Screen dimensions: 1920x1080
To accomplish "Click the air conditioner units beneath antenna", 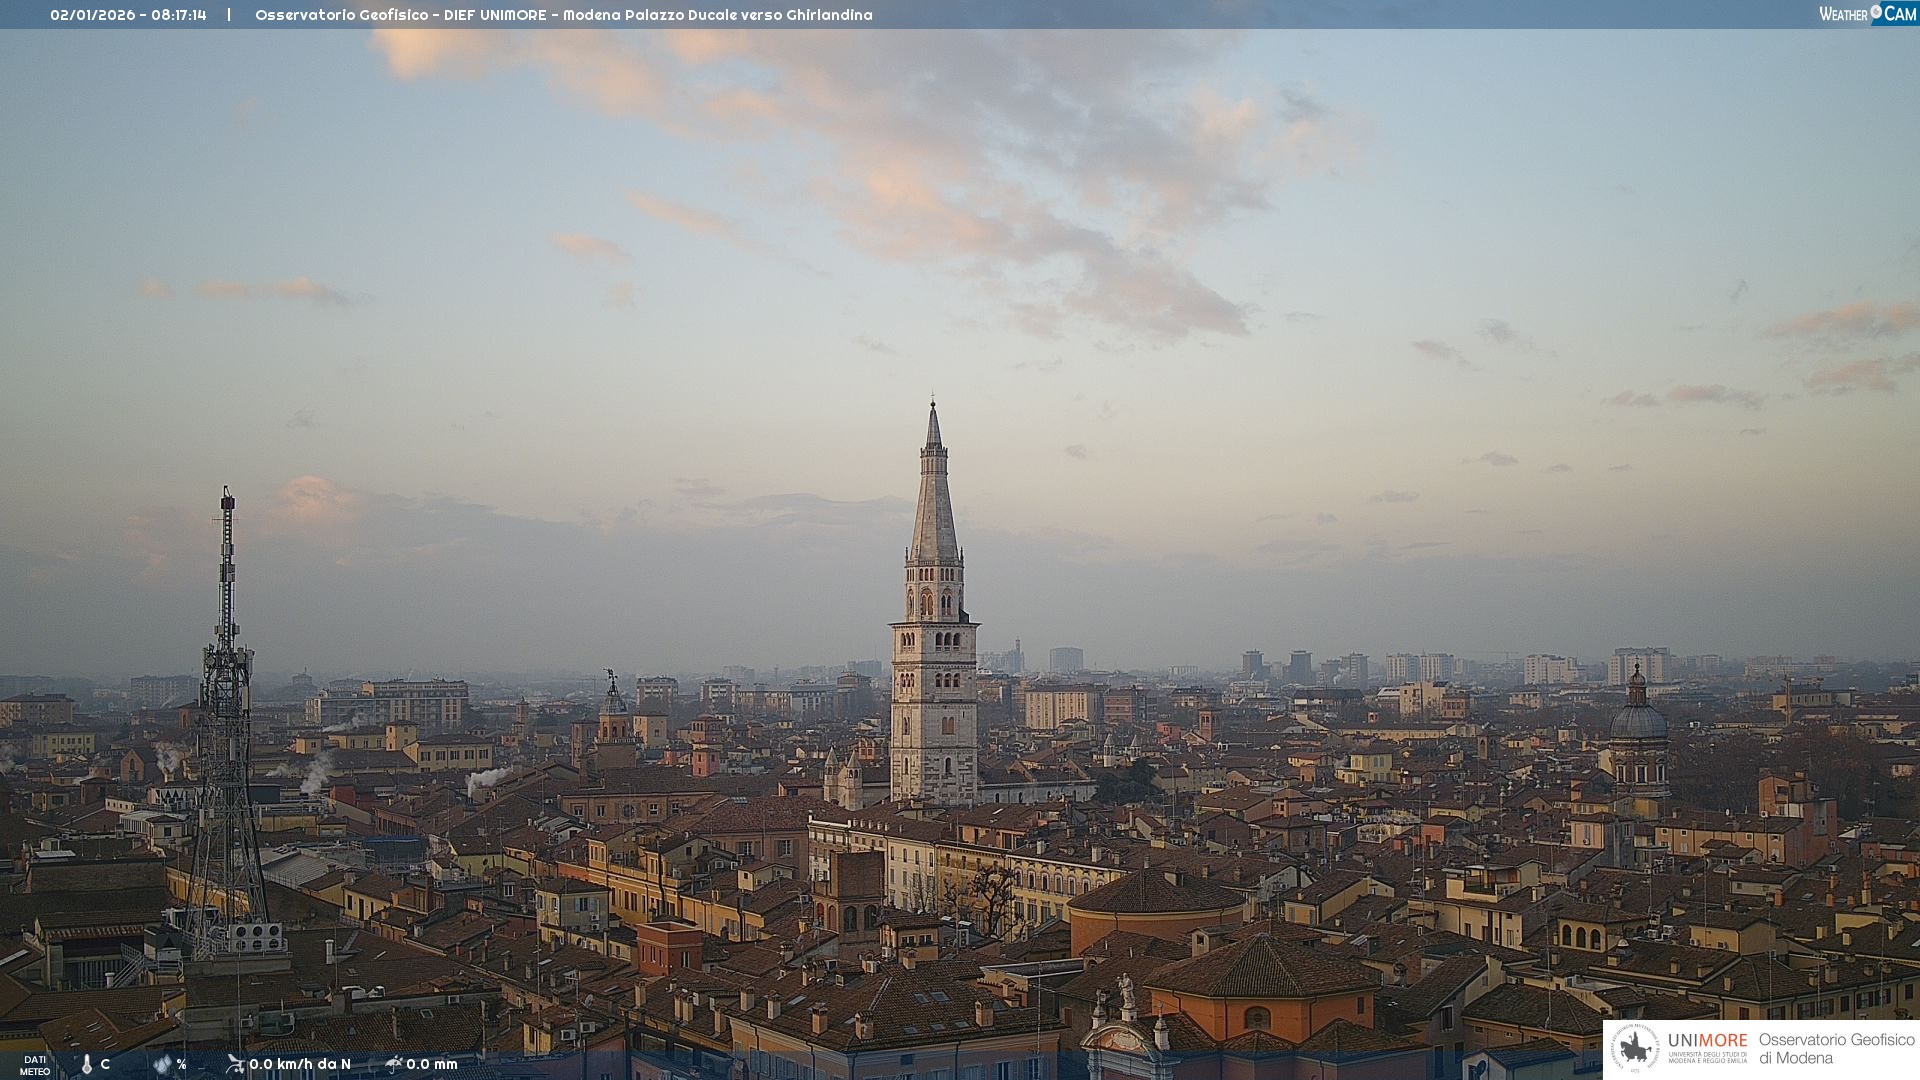I will tap(256, 937).
